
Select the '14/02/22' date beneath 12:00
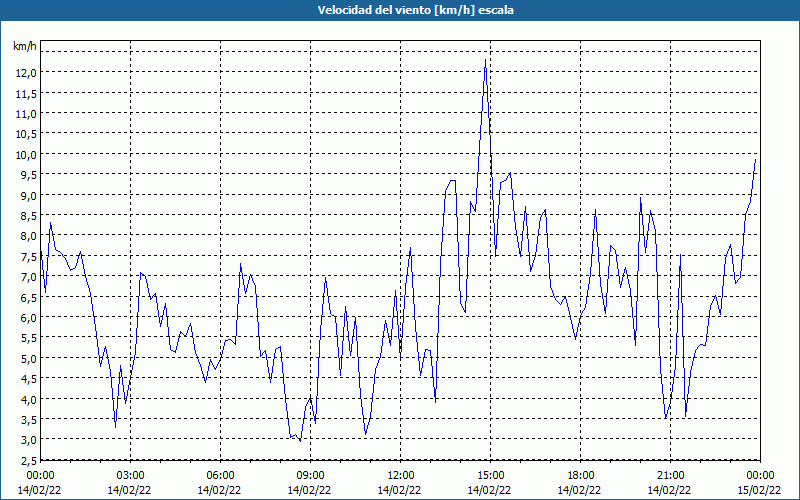click(399, 490)
